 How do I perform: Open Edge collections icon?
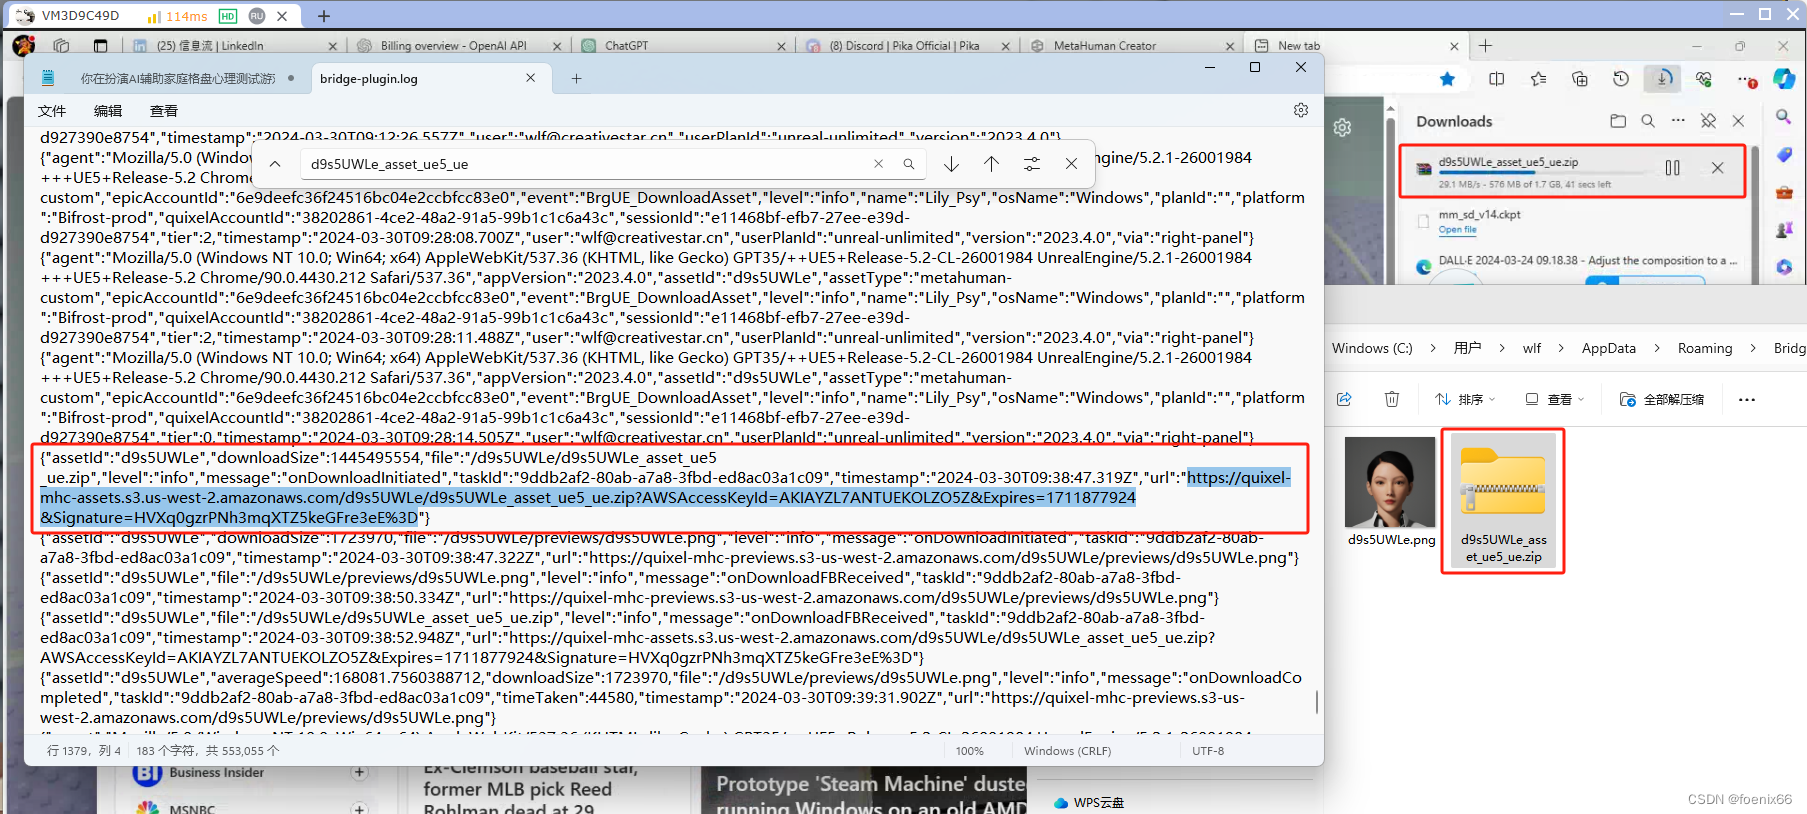tap(1580, 79)
